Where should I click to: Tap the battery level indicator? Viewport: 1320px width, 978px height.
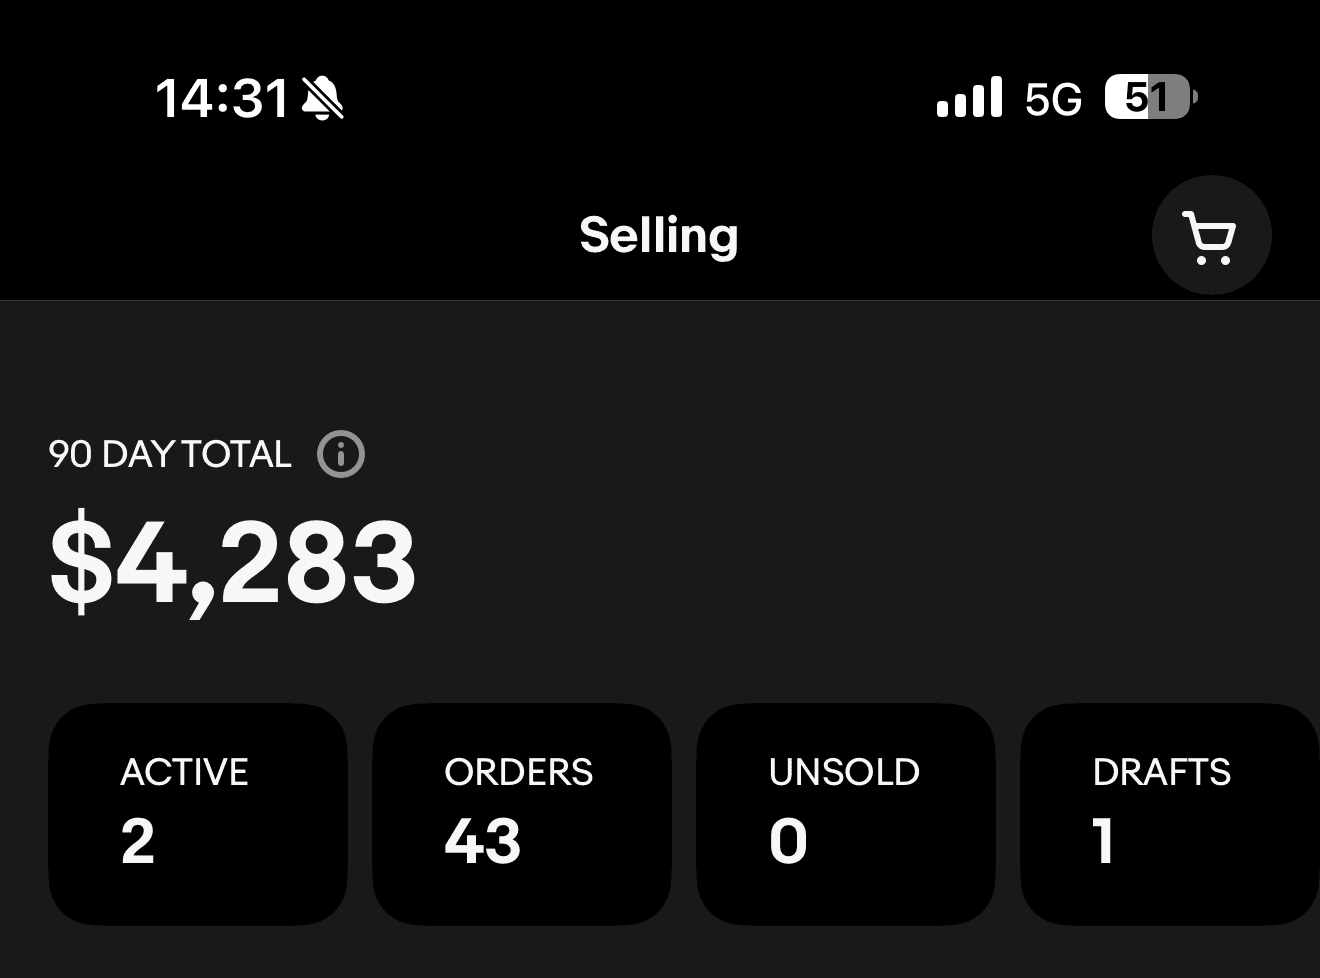click(1149, 98)
